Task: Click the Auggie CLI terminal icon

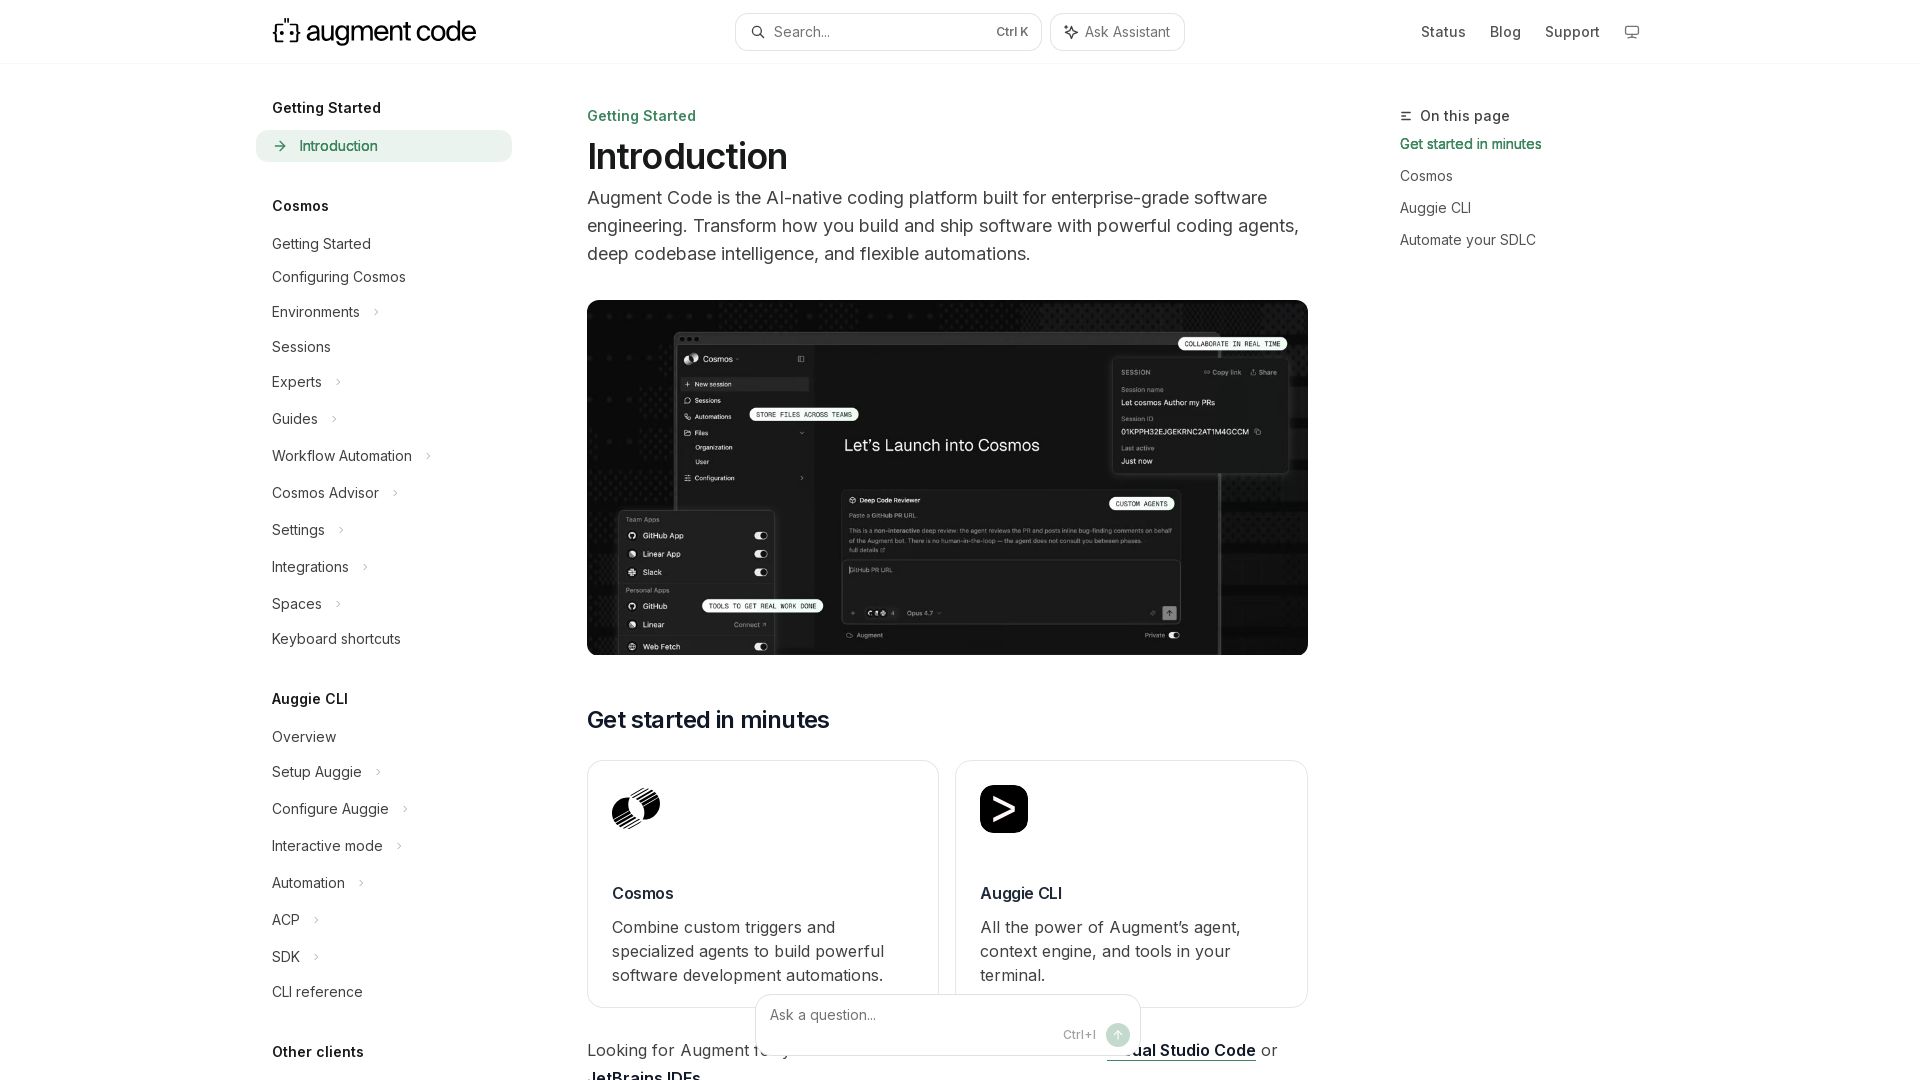Action: pos(1004,809)
